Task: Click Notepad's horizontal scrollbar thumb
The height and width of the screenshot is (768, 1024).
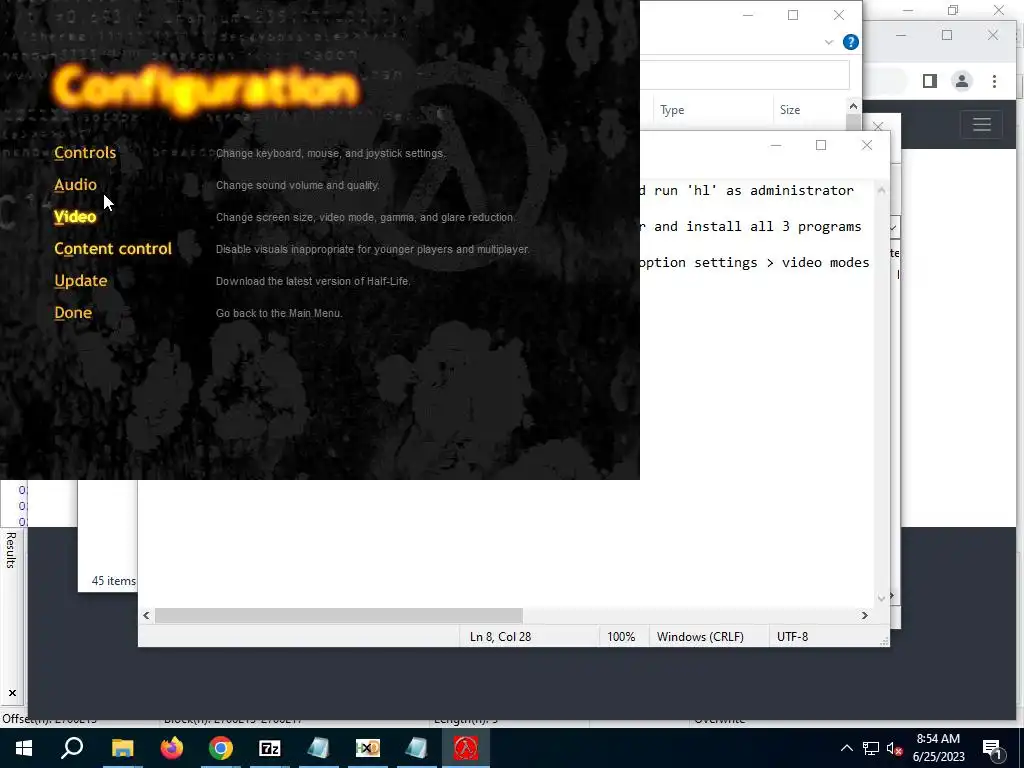Action: click(339, 615)
